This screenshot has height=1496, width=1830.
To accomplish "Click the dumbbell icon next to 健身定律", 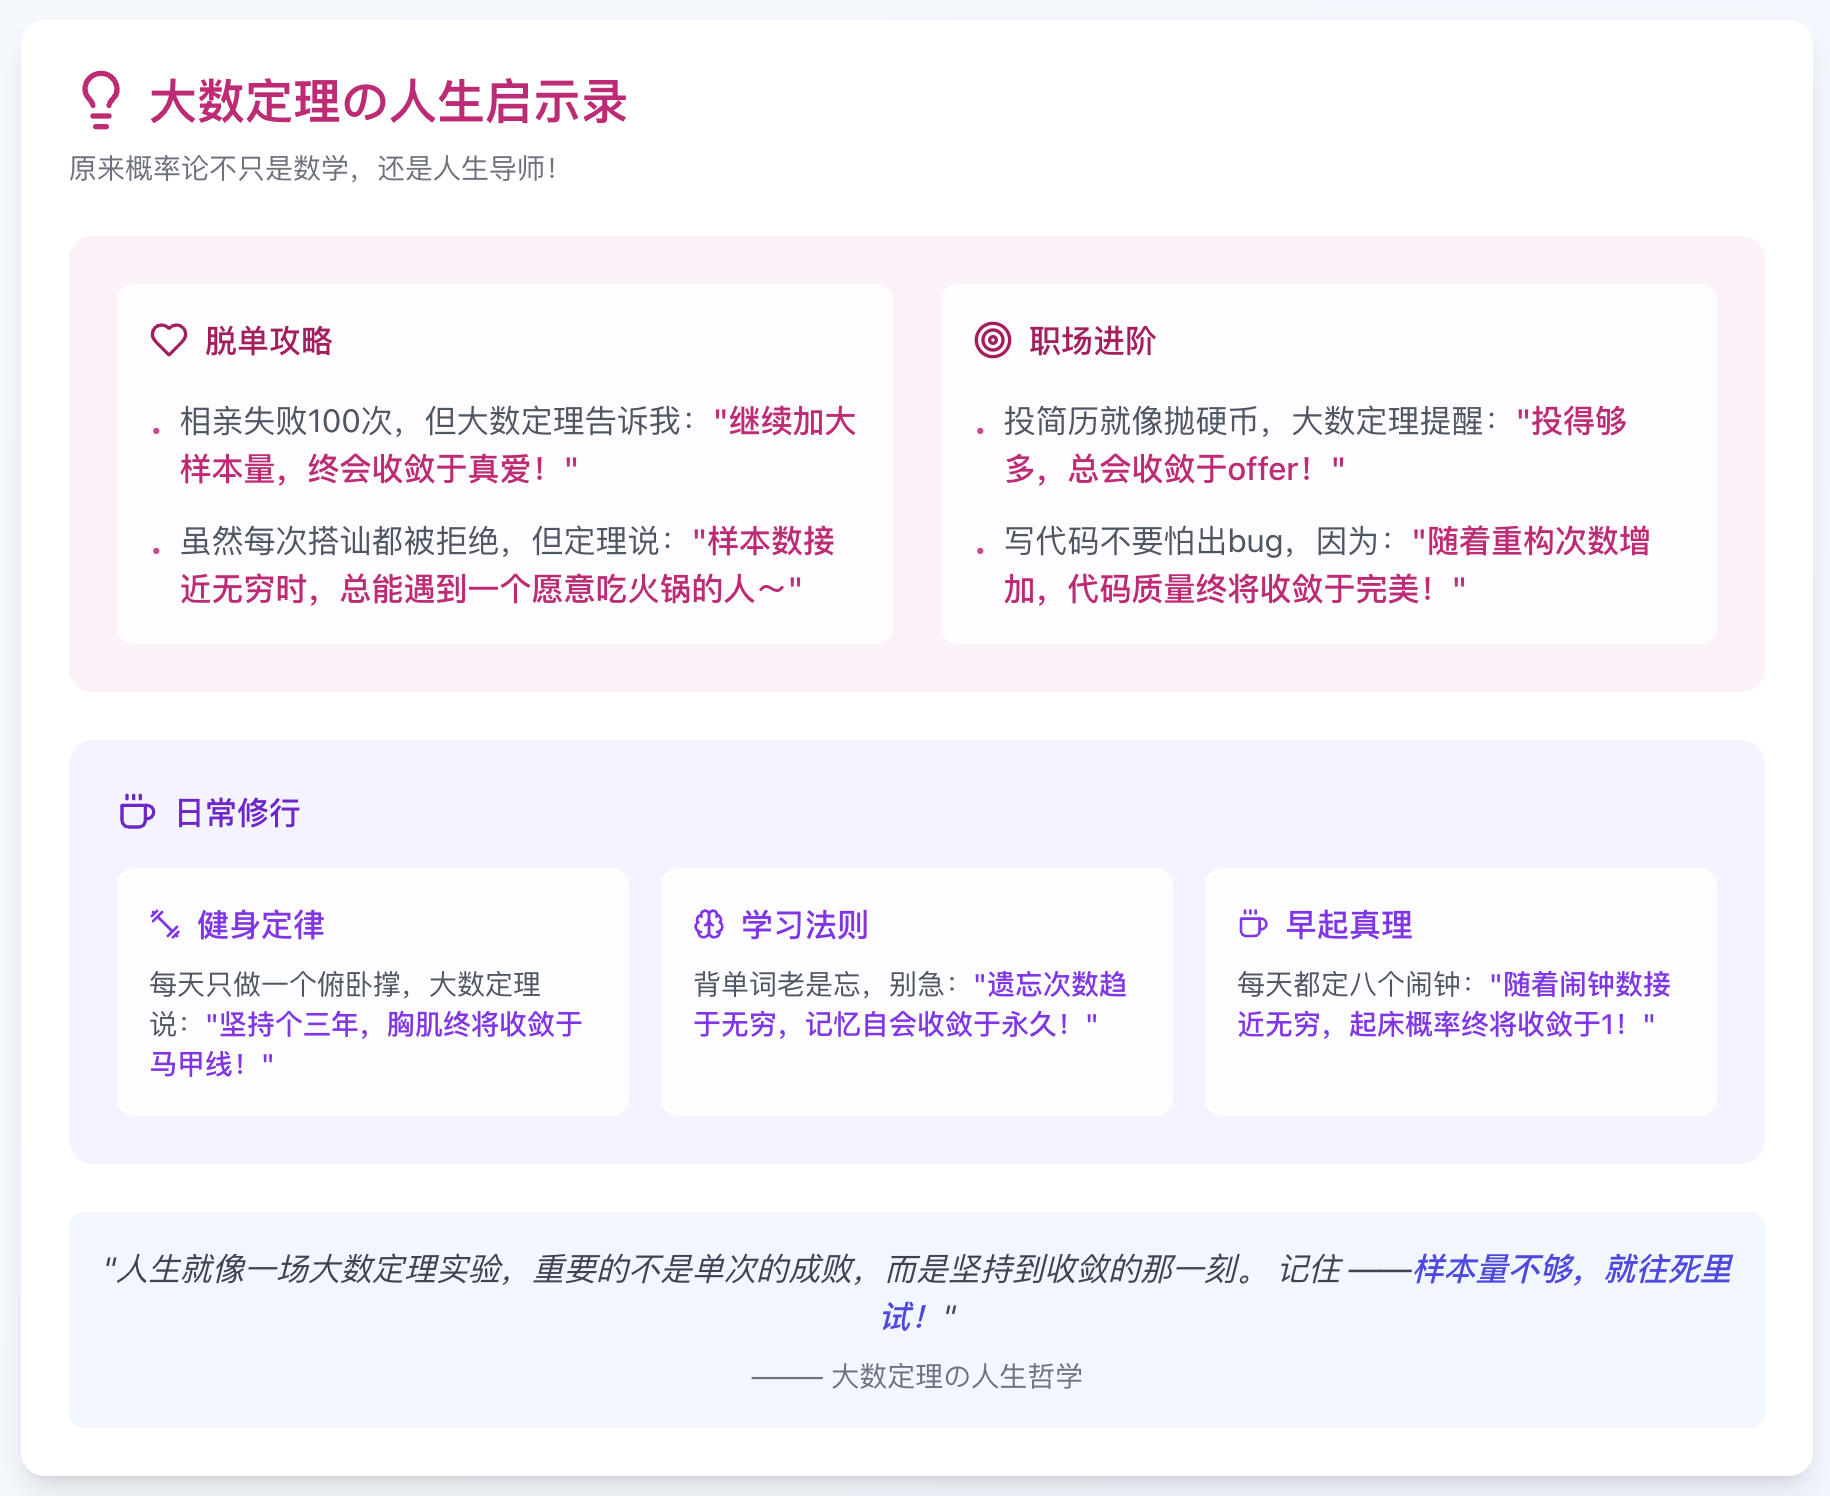I will [165, 924].
